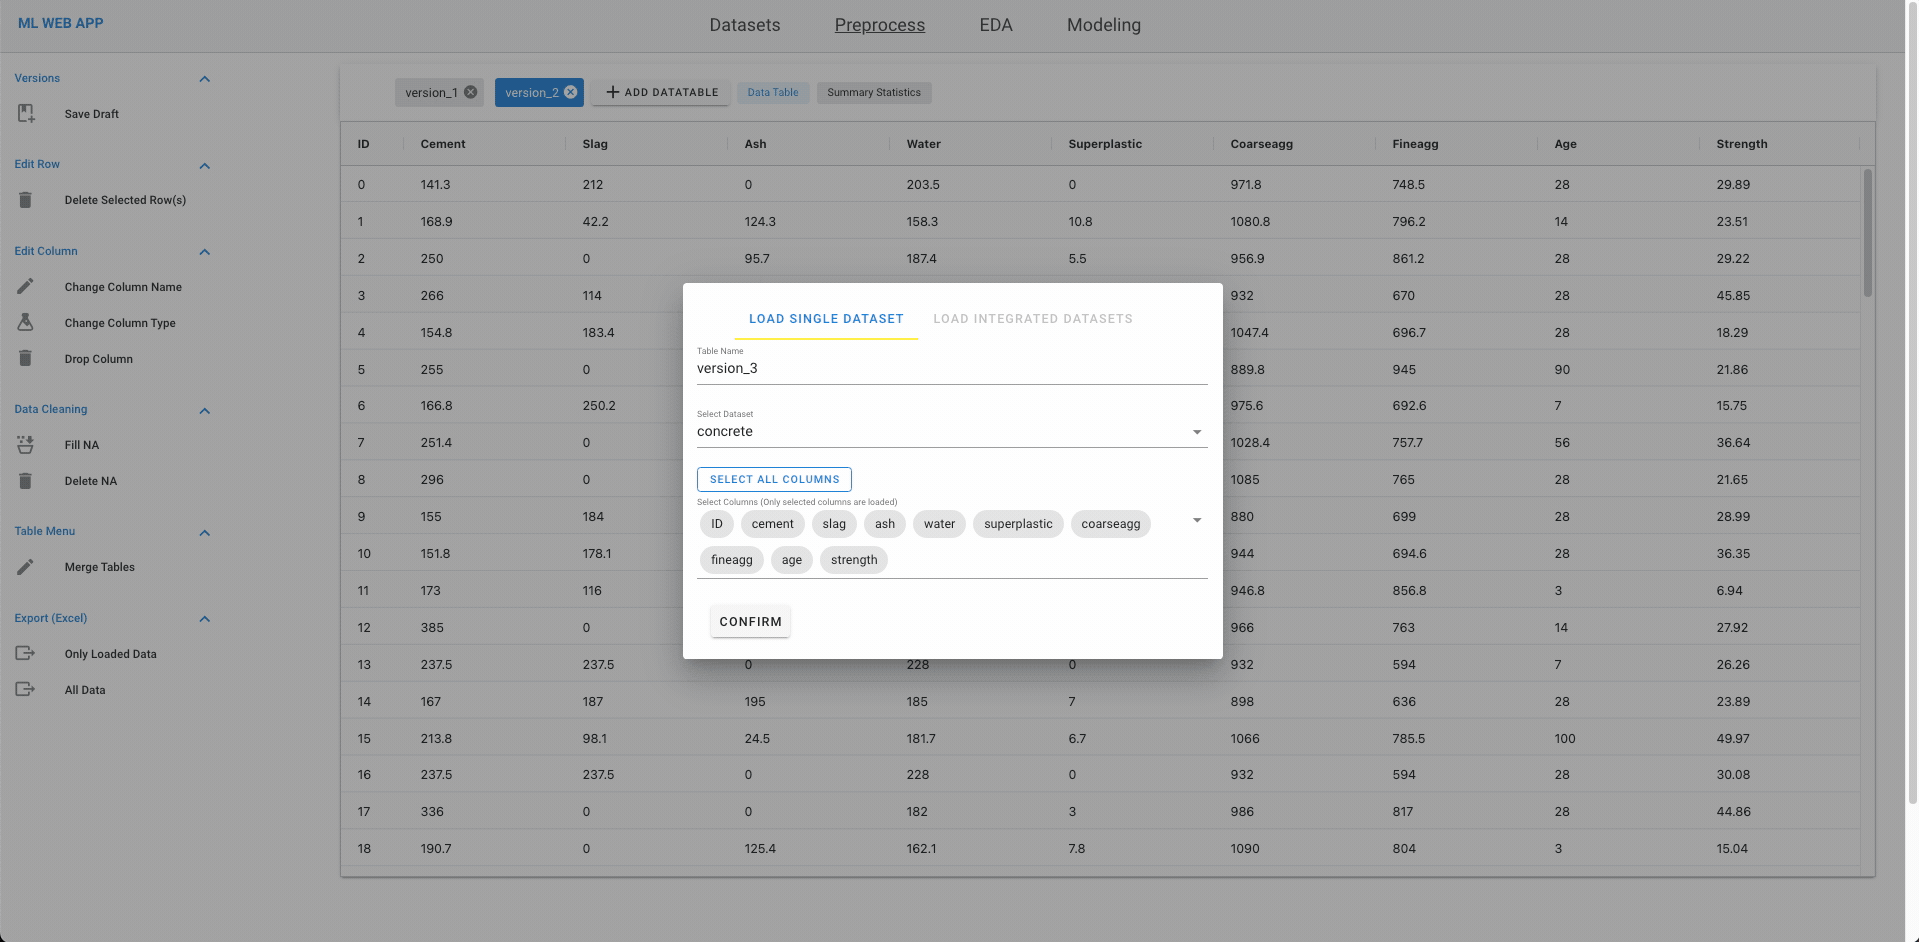Select the Save Draft icon

point(25,113)
